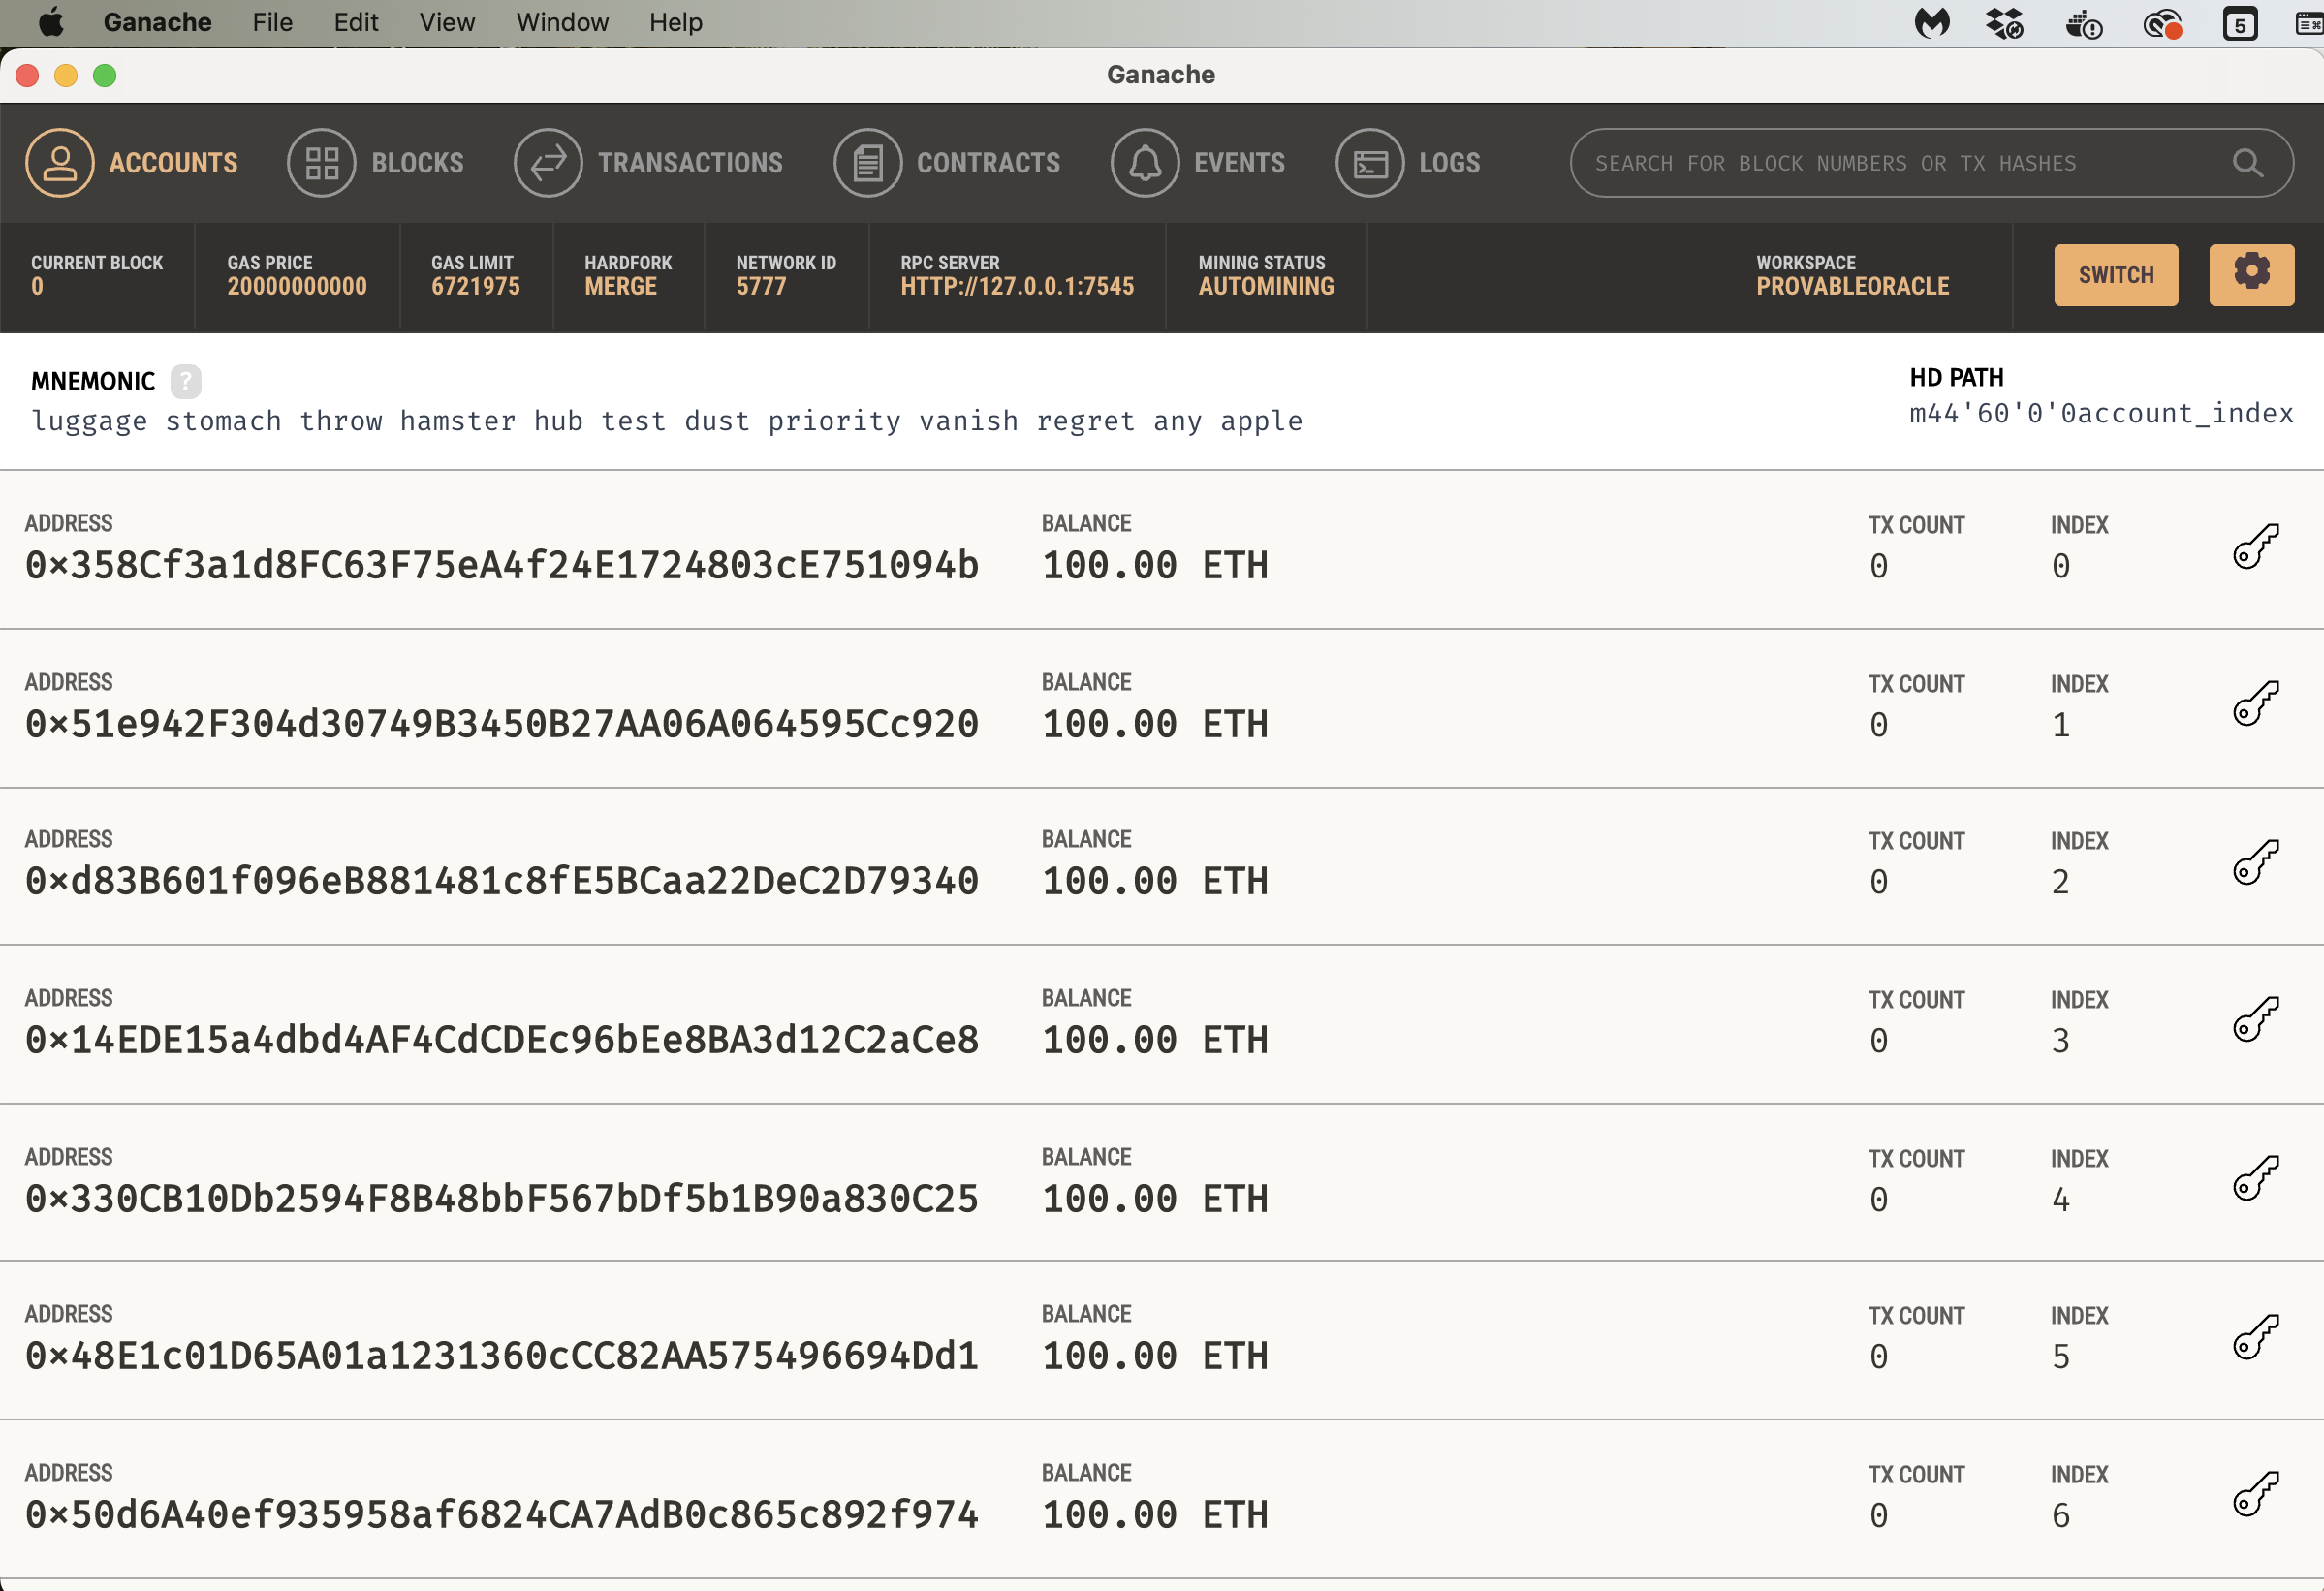Open the Events bell icon

coord(1145,163)
